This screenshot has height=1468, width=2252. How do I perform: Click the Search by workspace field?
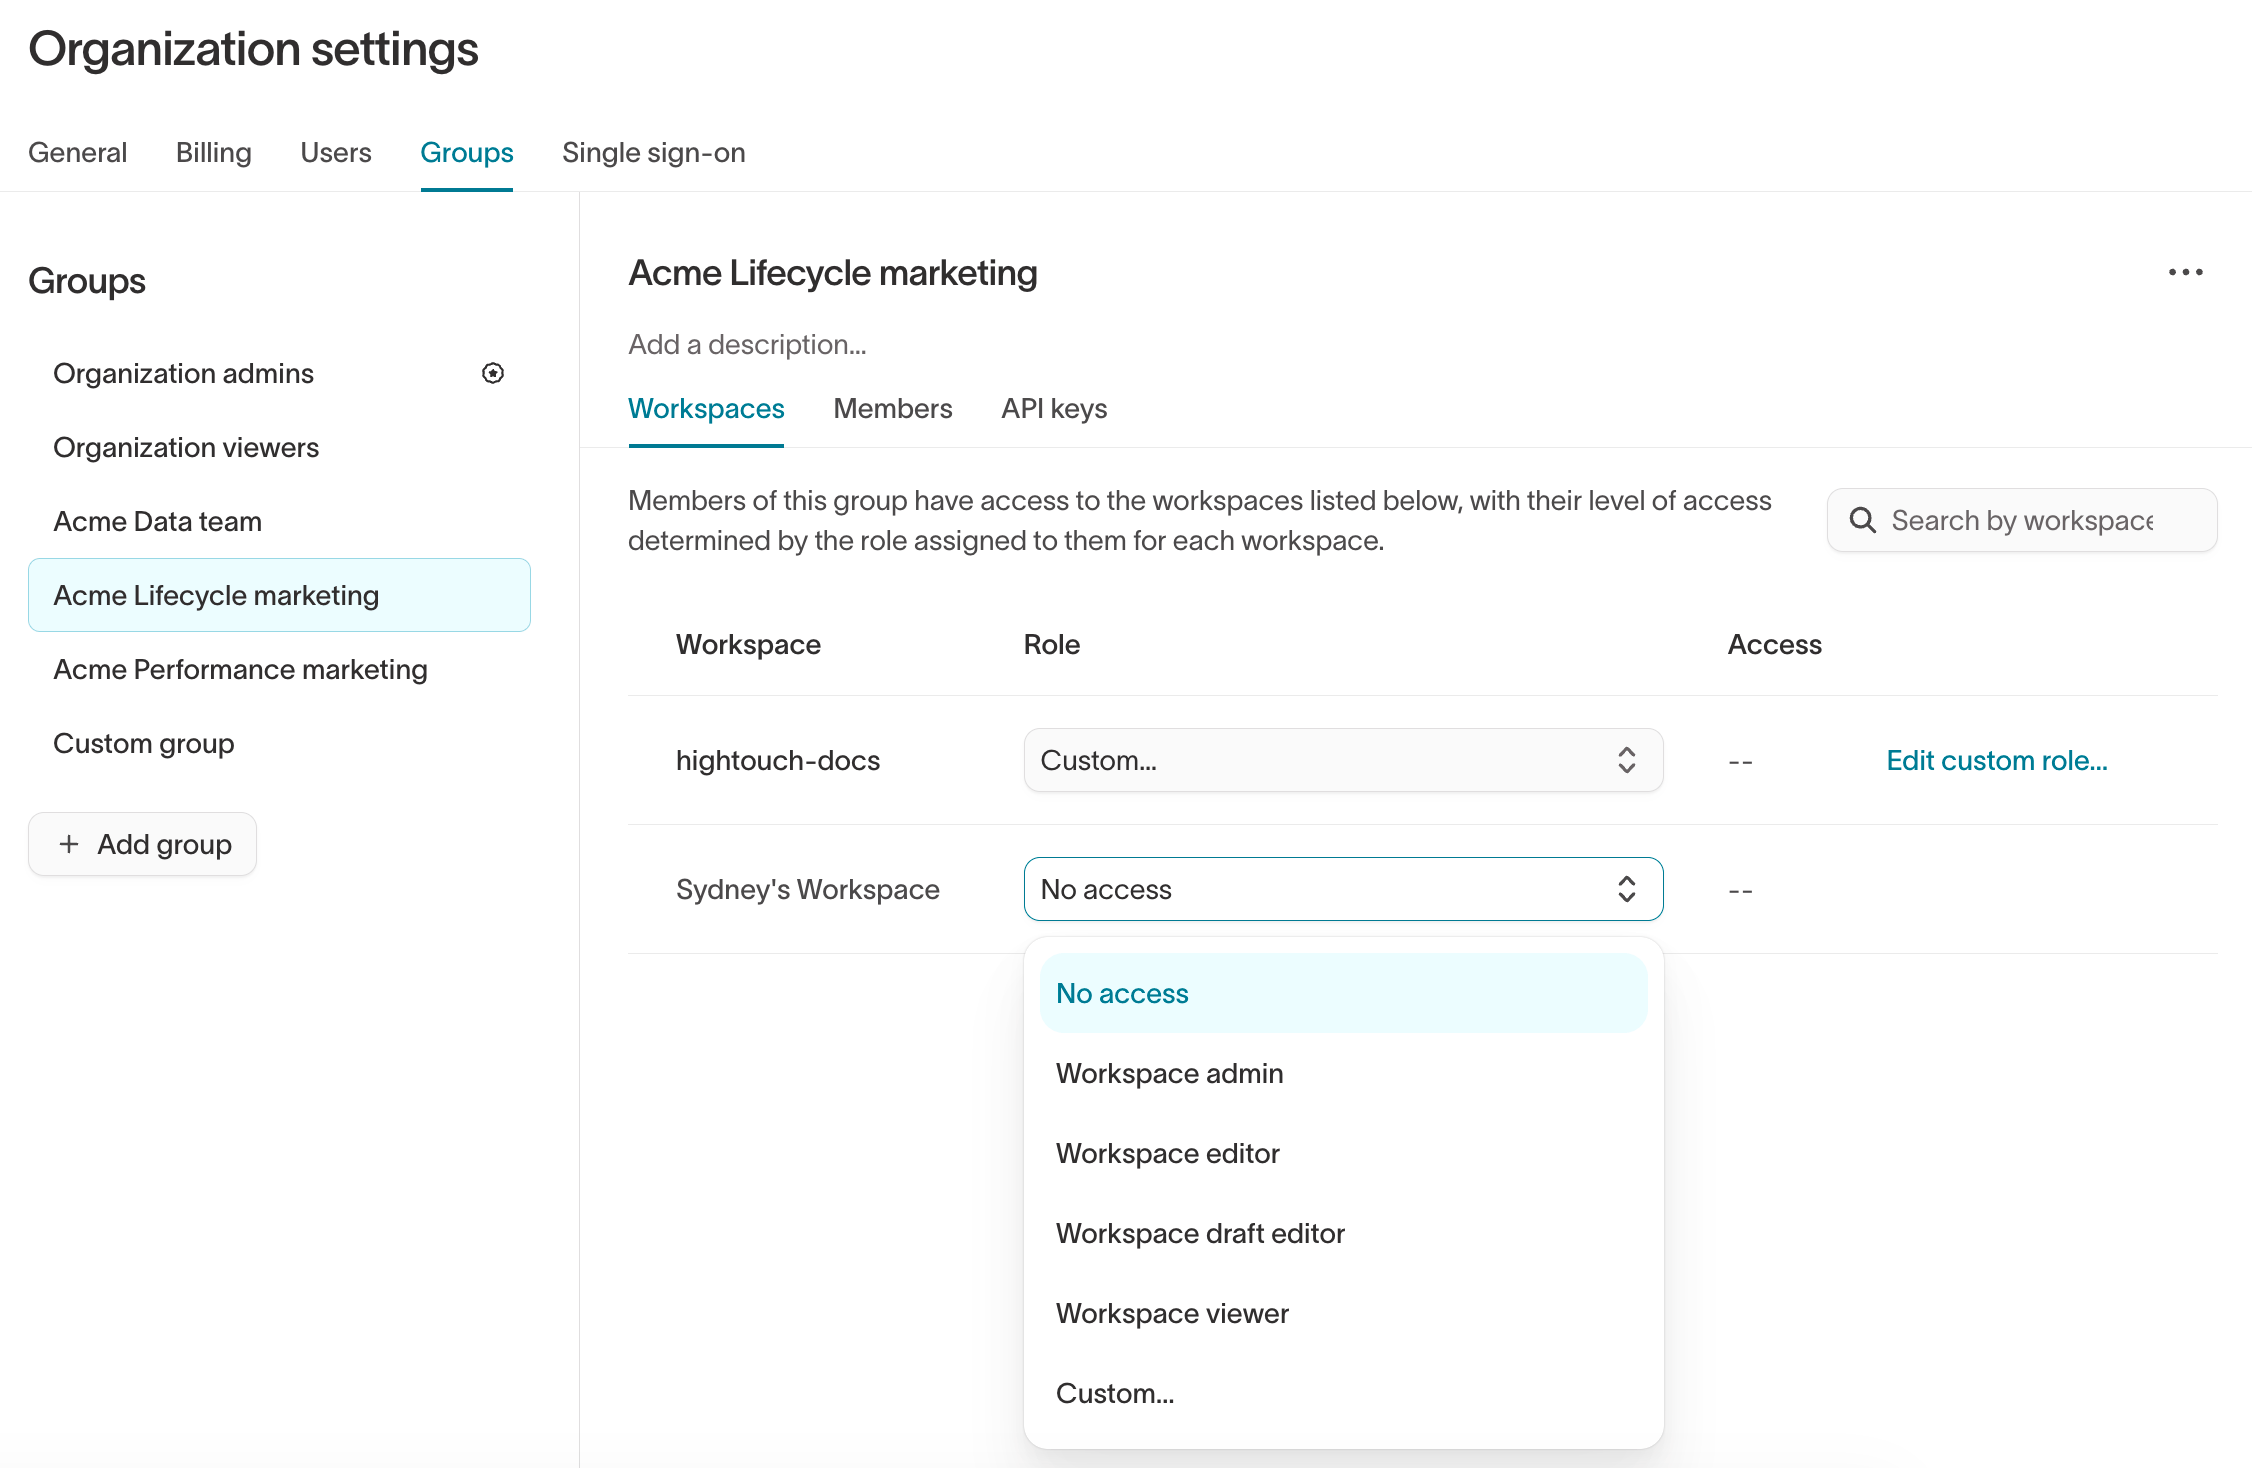[2022, 520]
